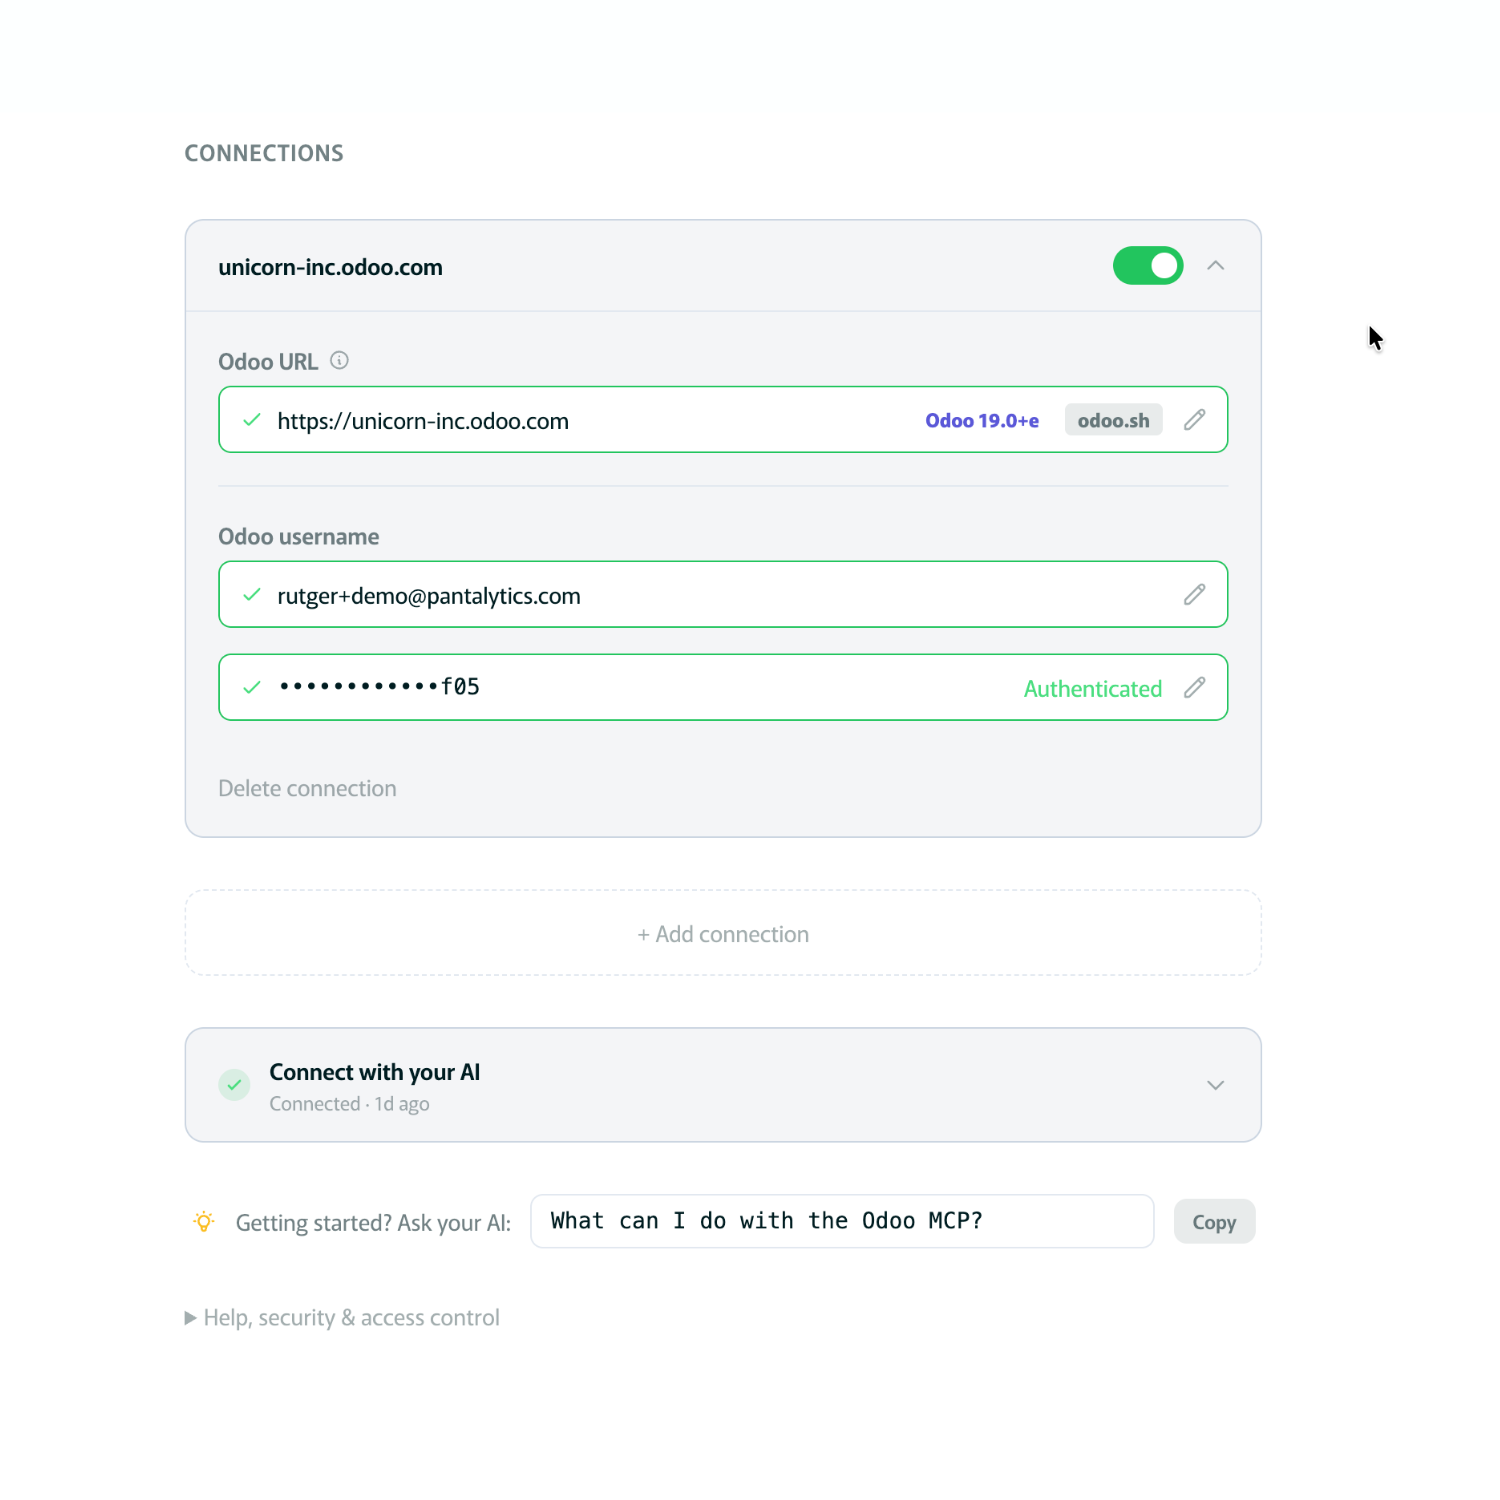Click the masked API key field

[x=600, y=688]
